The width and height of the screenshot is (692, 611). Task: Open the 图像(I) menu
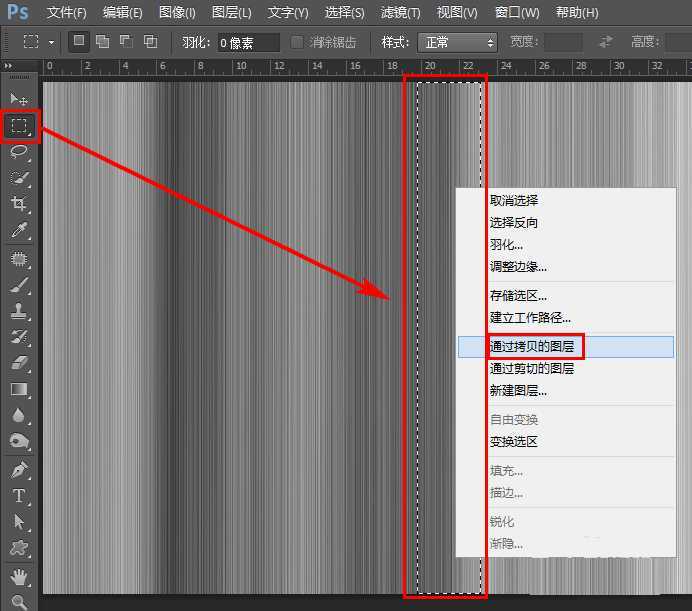pos(177,12)
